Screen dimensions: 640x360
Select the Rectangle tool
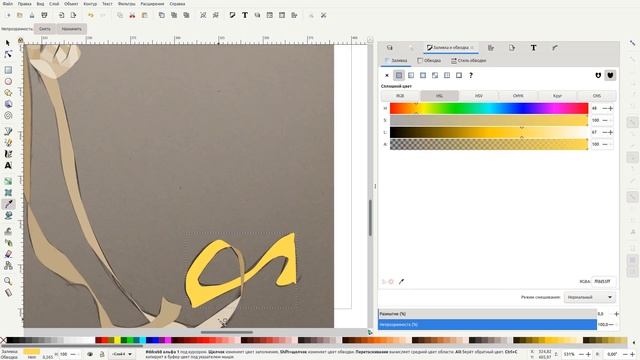(x=8, y=70)
